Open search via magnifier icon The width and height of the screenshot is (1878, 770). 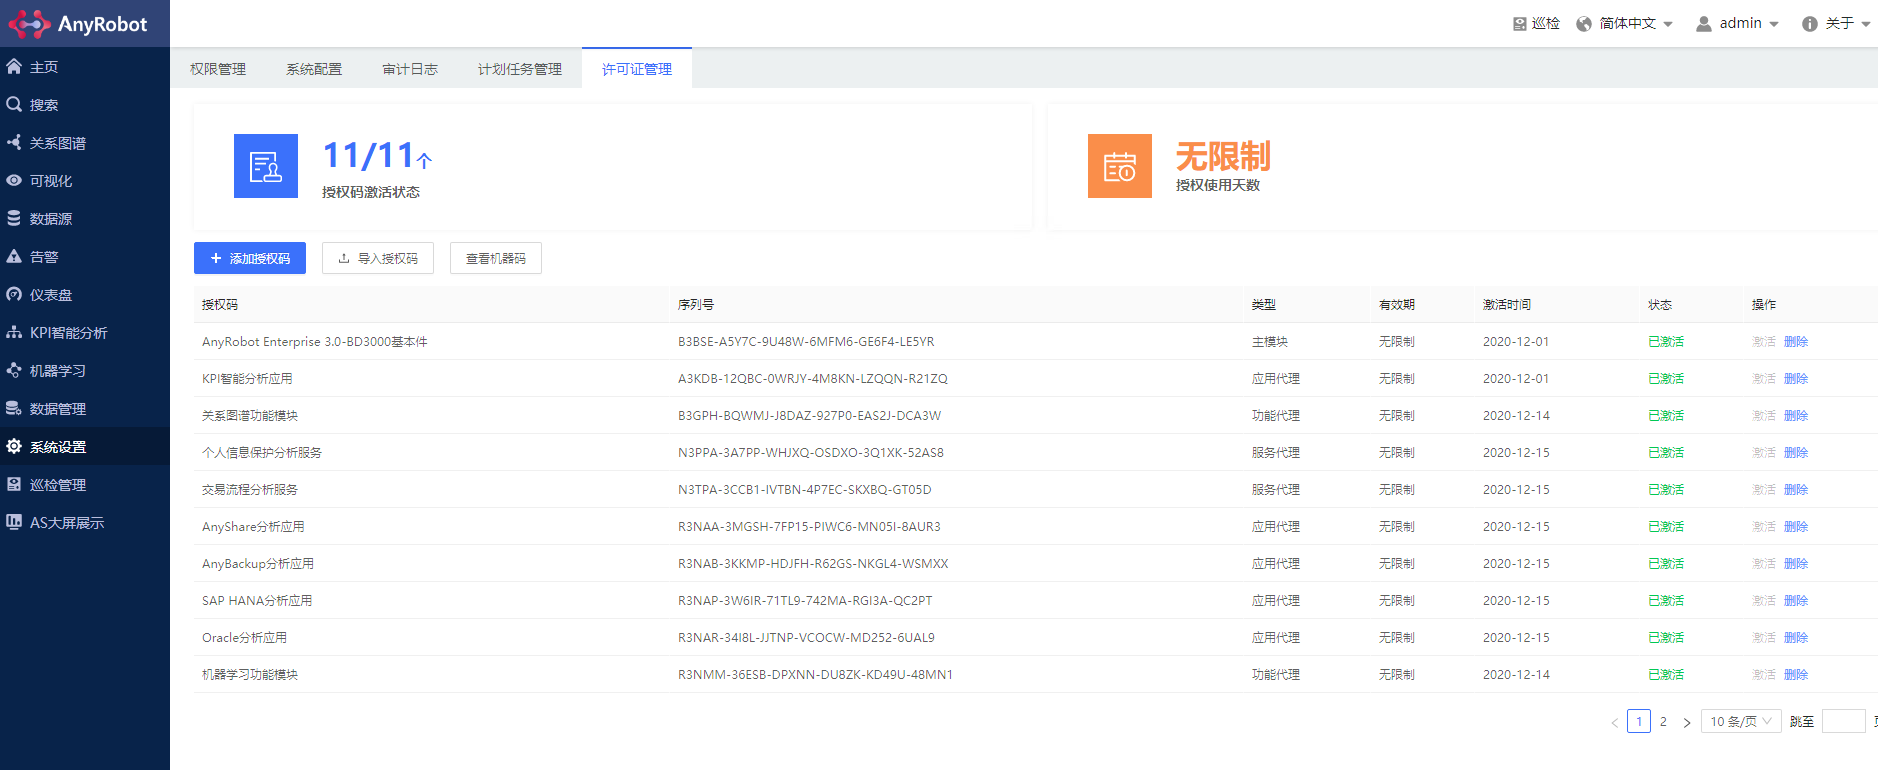(14, 105)
